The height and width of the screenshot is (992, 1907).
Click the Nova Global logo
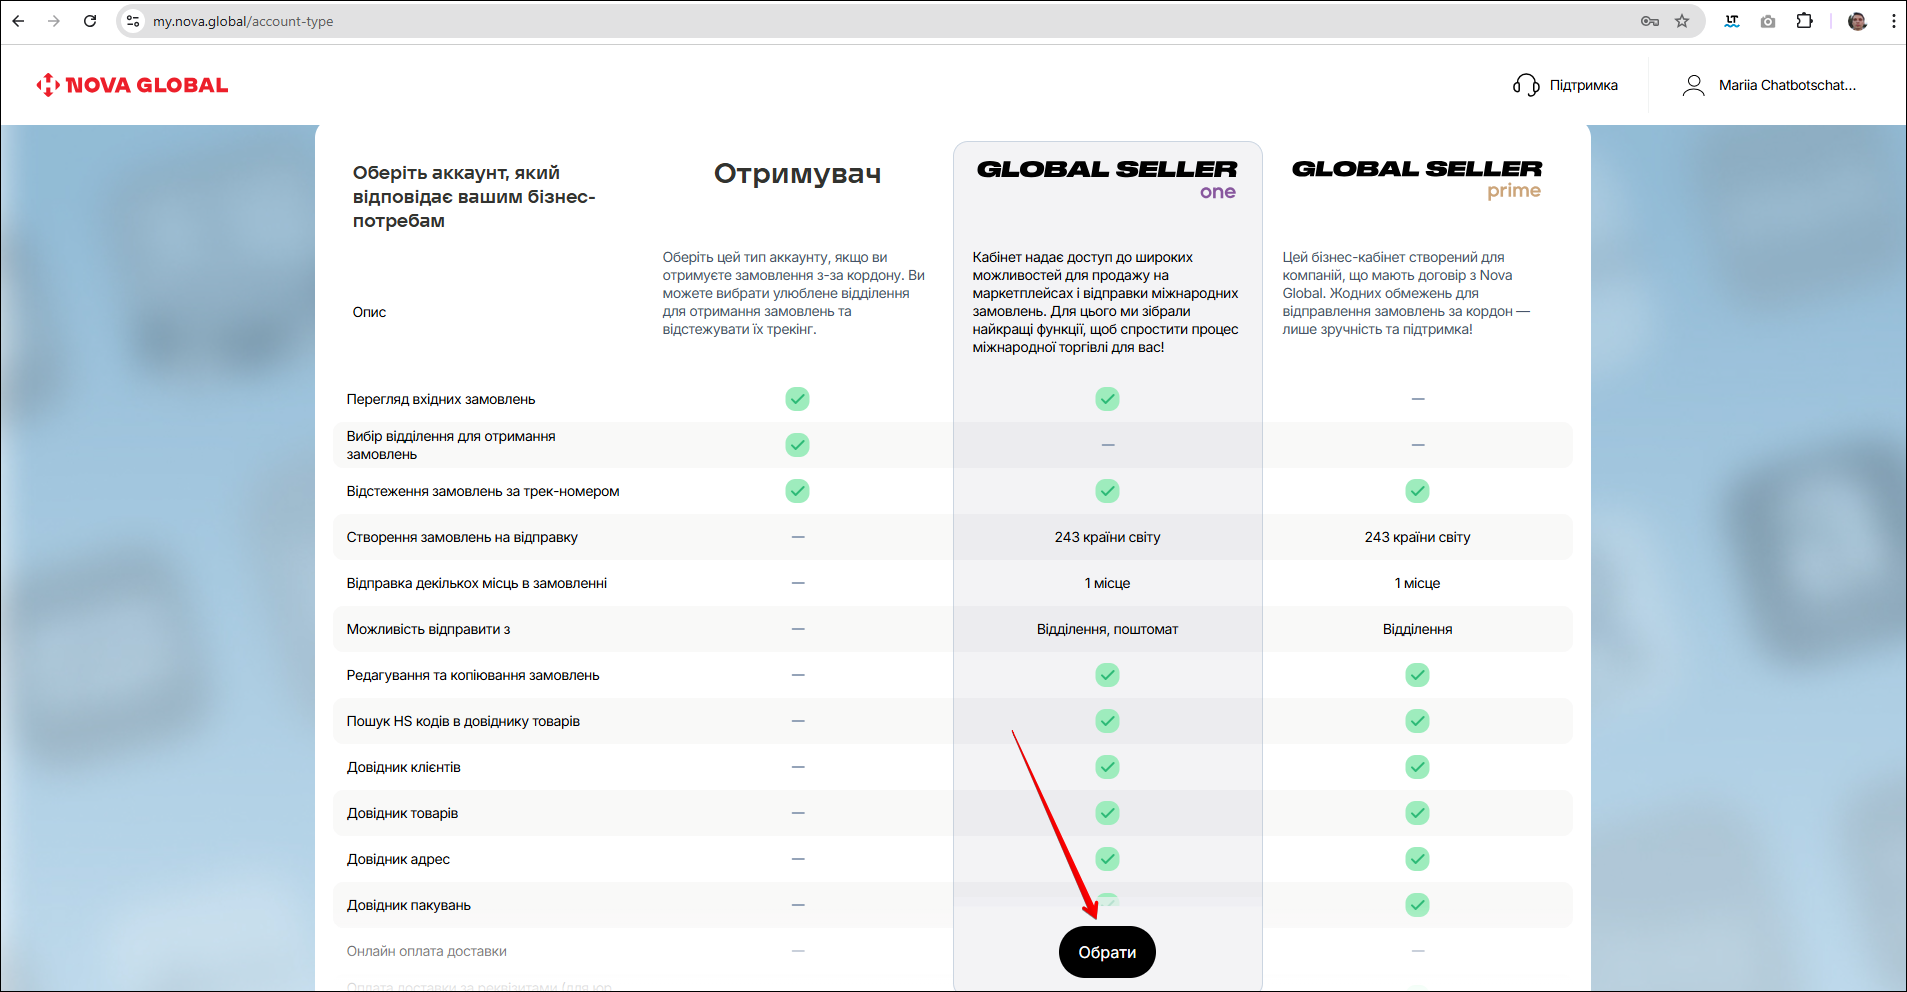(132, 85)
